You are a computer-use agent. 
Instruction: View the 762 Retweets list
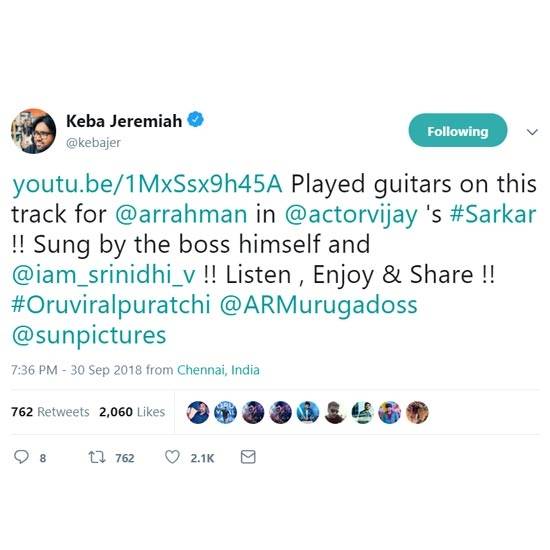pyautogui.click(x=50, y=412)
